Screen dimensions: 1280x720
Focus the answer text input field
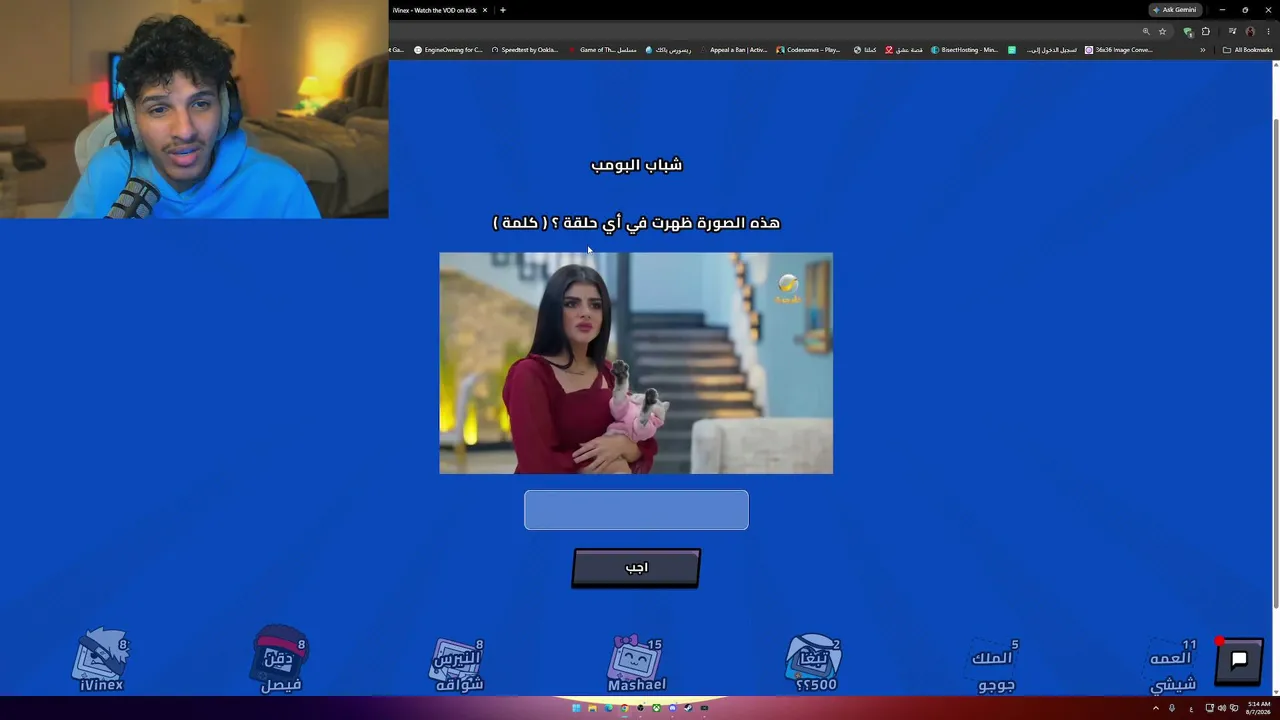[636, 510]
